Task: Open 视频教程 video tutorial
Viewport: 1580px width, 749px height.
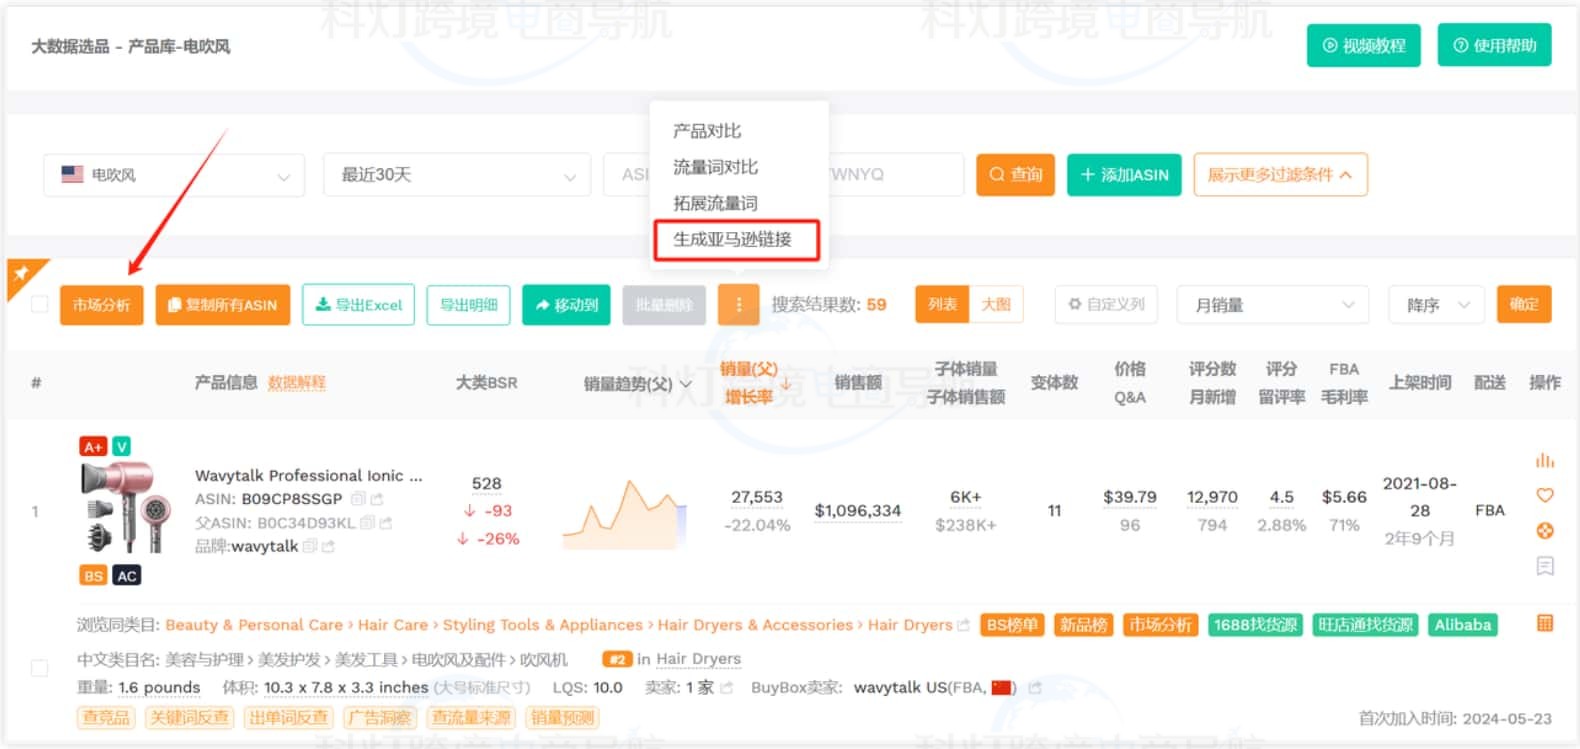Action: pyautogui.click(x=1364, y=45)
